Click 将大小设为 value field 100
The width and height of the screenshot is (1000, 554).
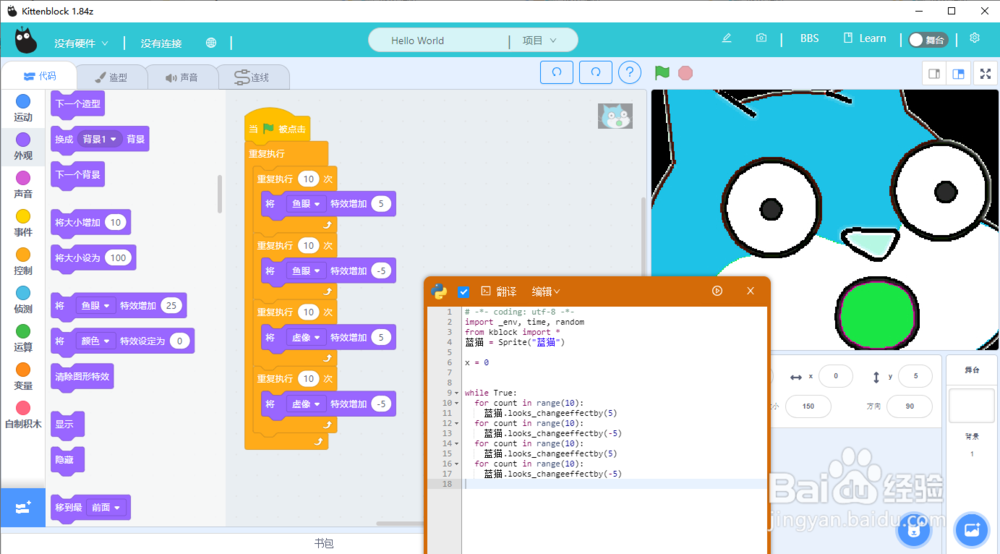tap(118, 258)
